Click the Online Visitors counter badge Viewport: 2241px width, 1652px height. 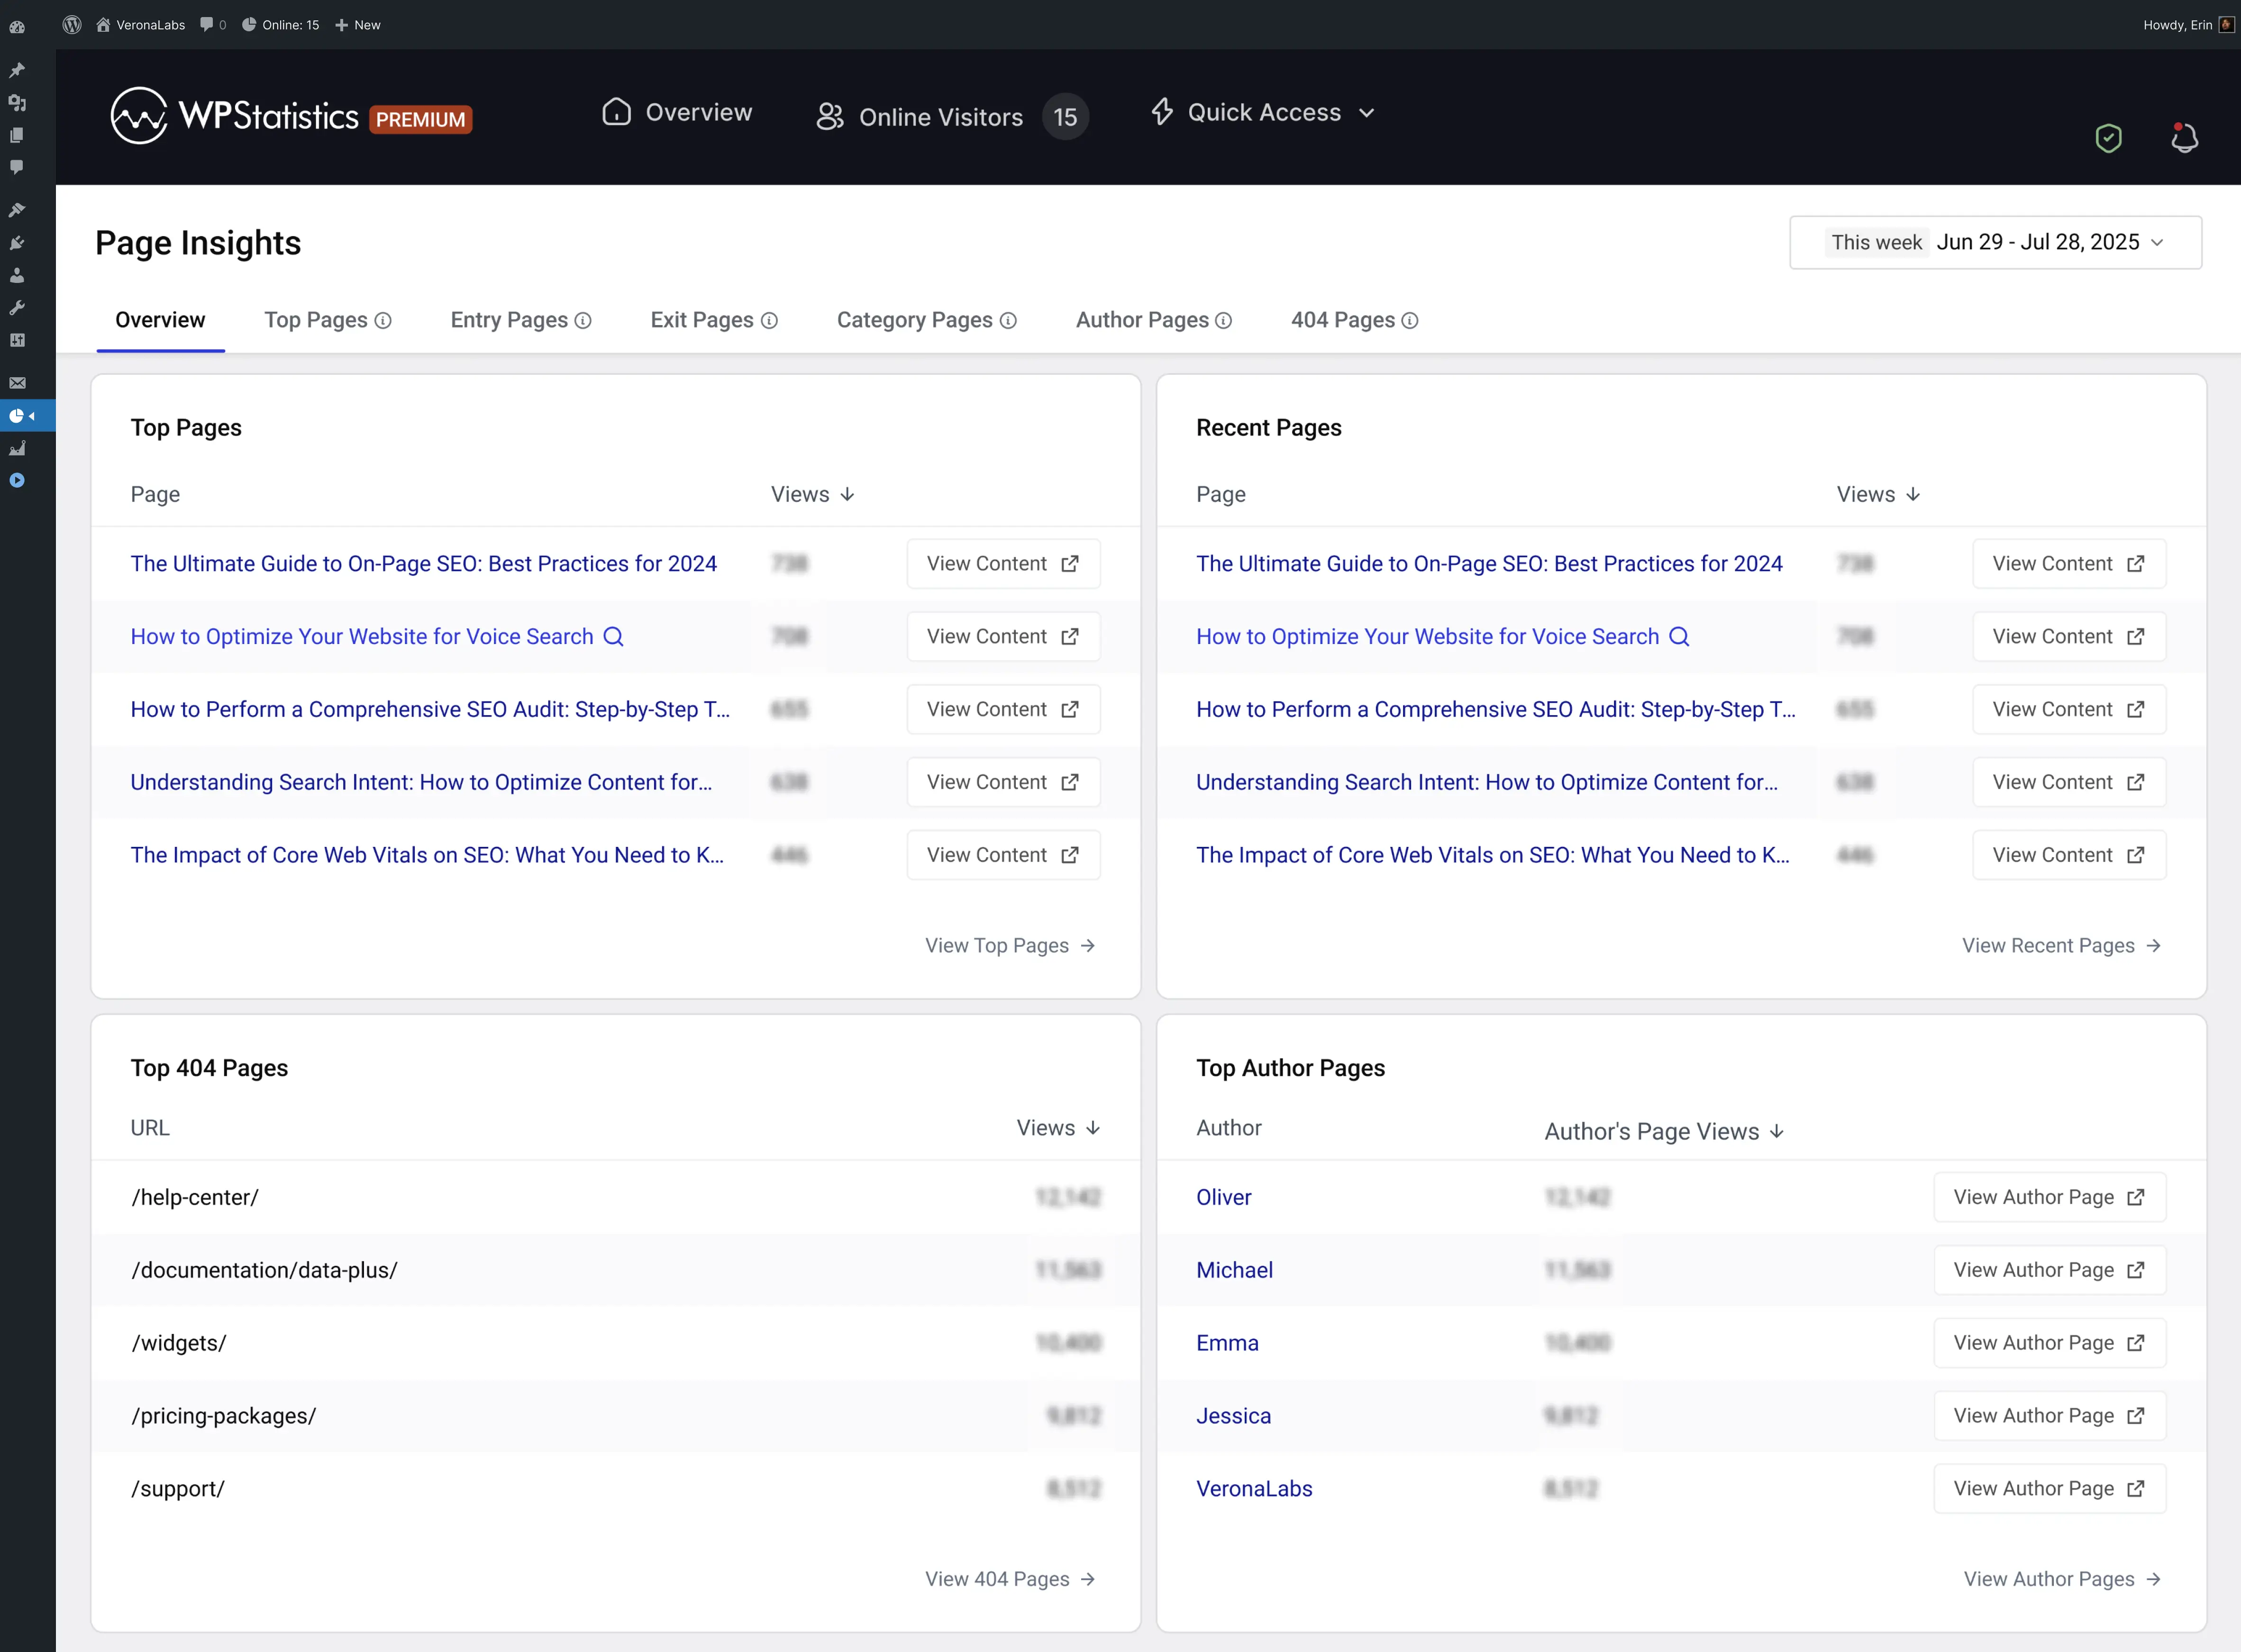(1065, 116)
